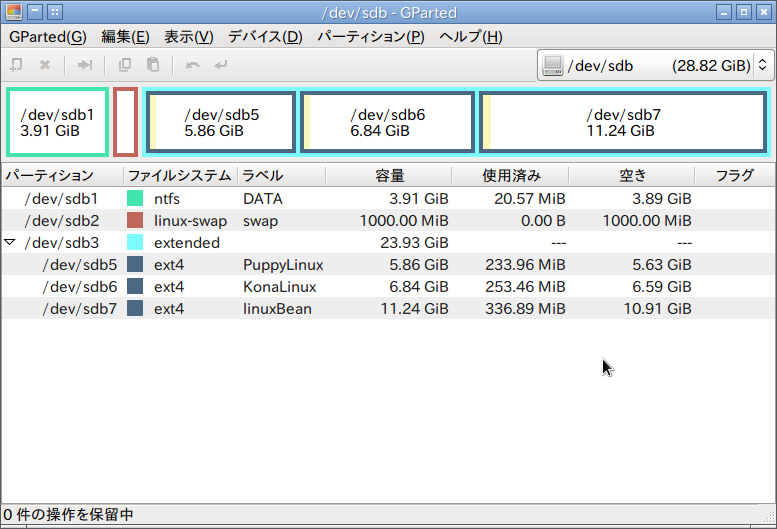Select the /dev/sdb2 row in partition list
777x529 pixels.
pyautogui.click(x=388, y=220)
